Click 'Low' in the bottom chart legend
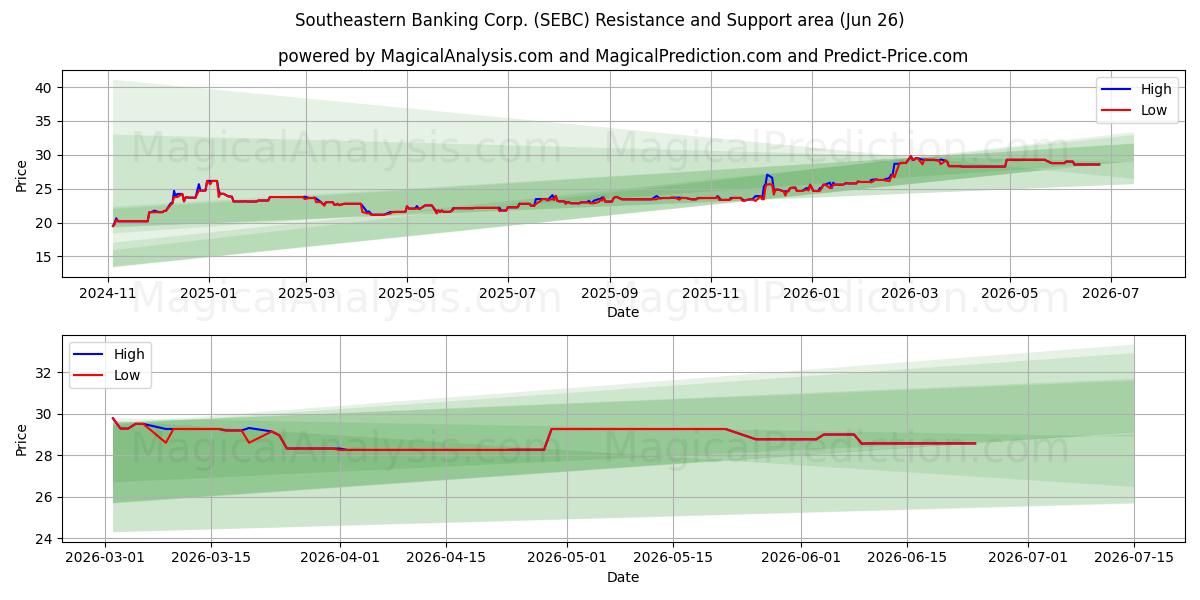 pos(127,375)
